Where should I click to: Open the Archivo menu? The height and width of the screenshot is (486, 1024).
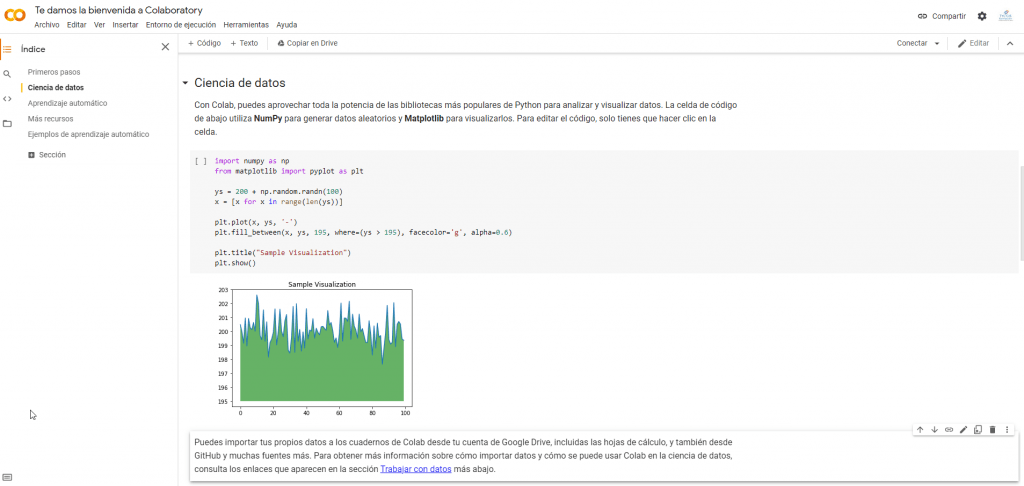(46, 25)
